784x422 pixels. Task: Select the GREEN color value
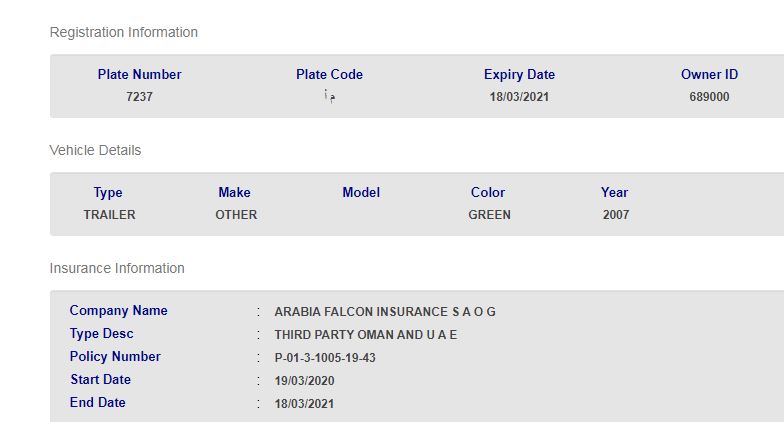[489, 215]
